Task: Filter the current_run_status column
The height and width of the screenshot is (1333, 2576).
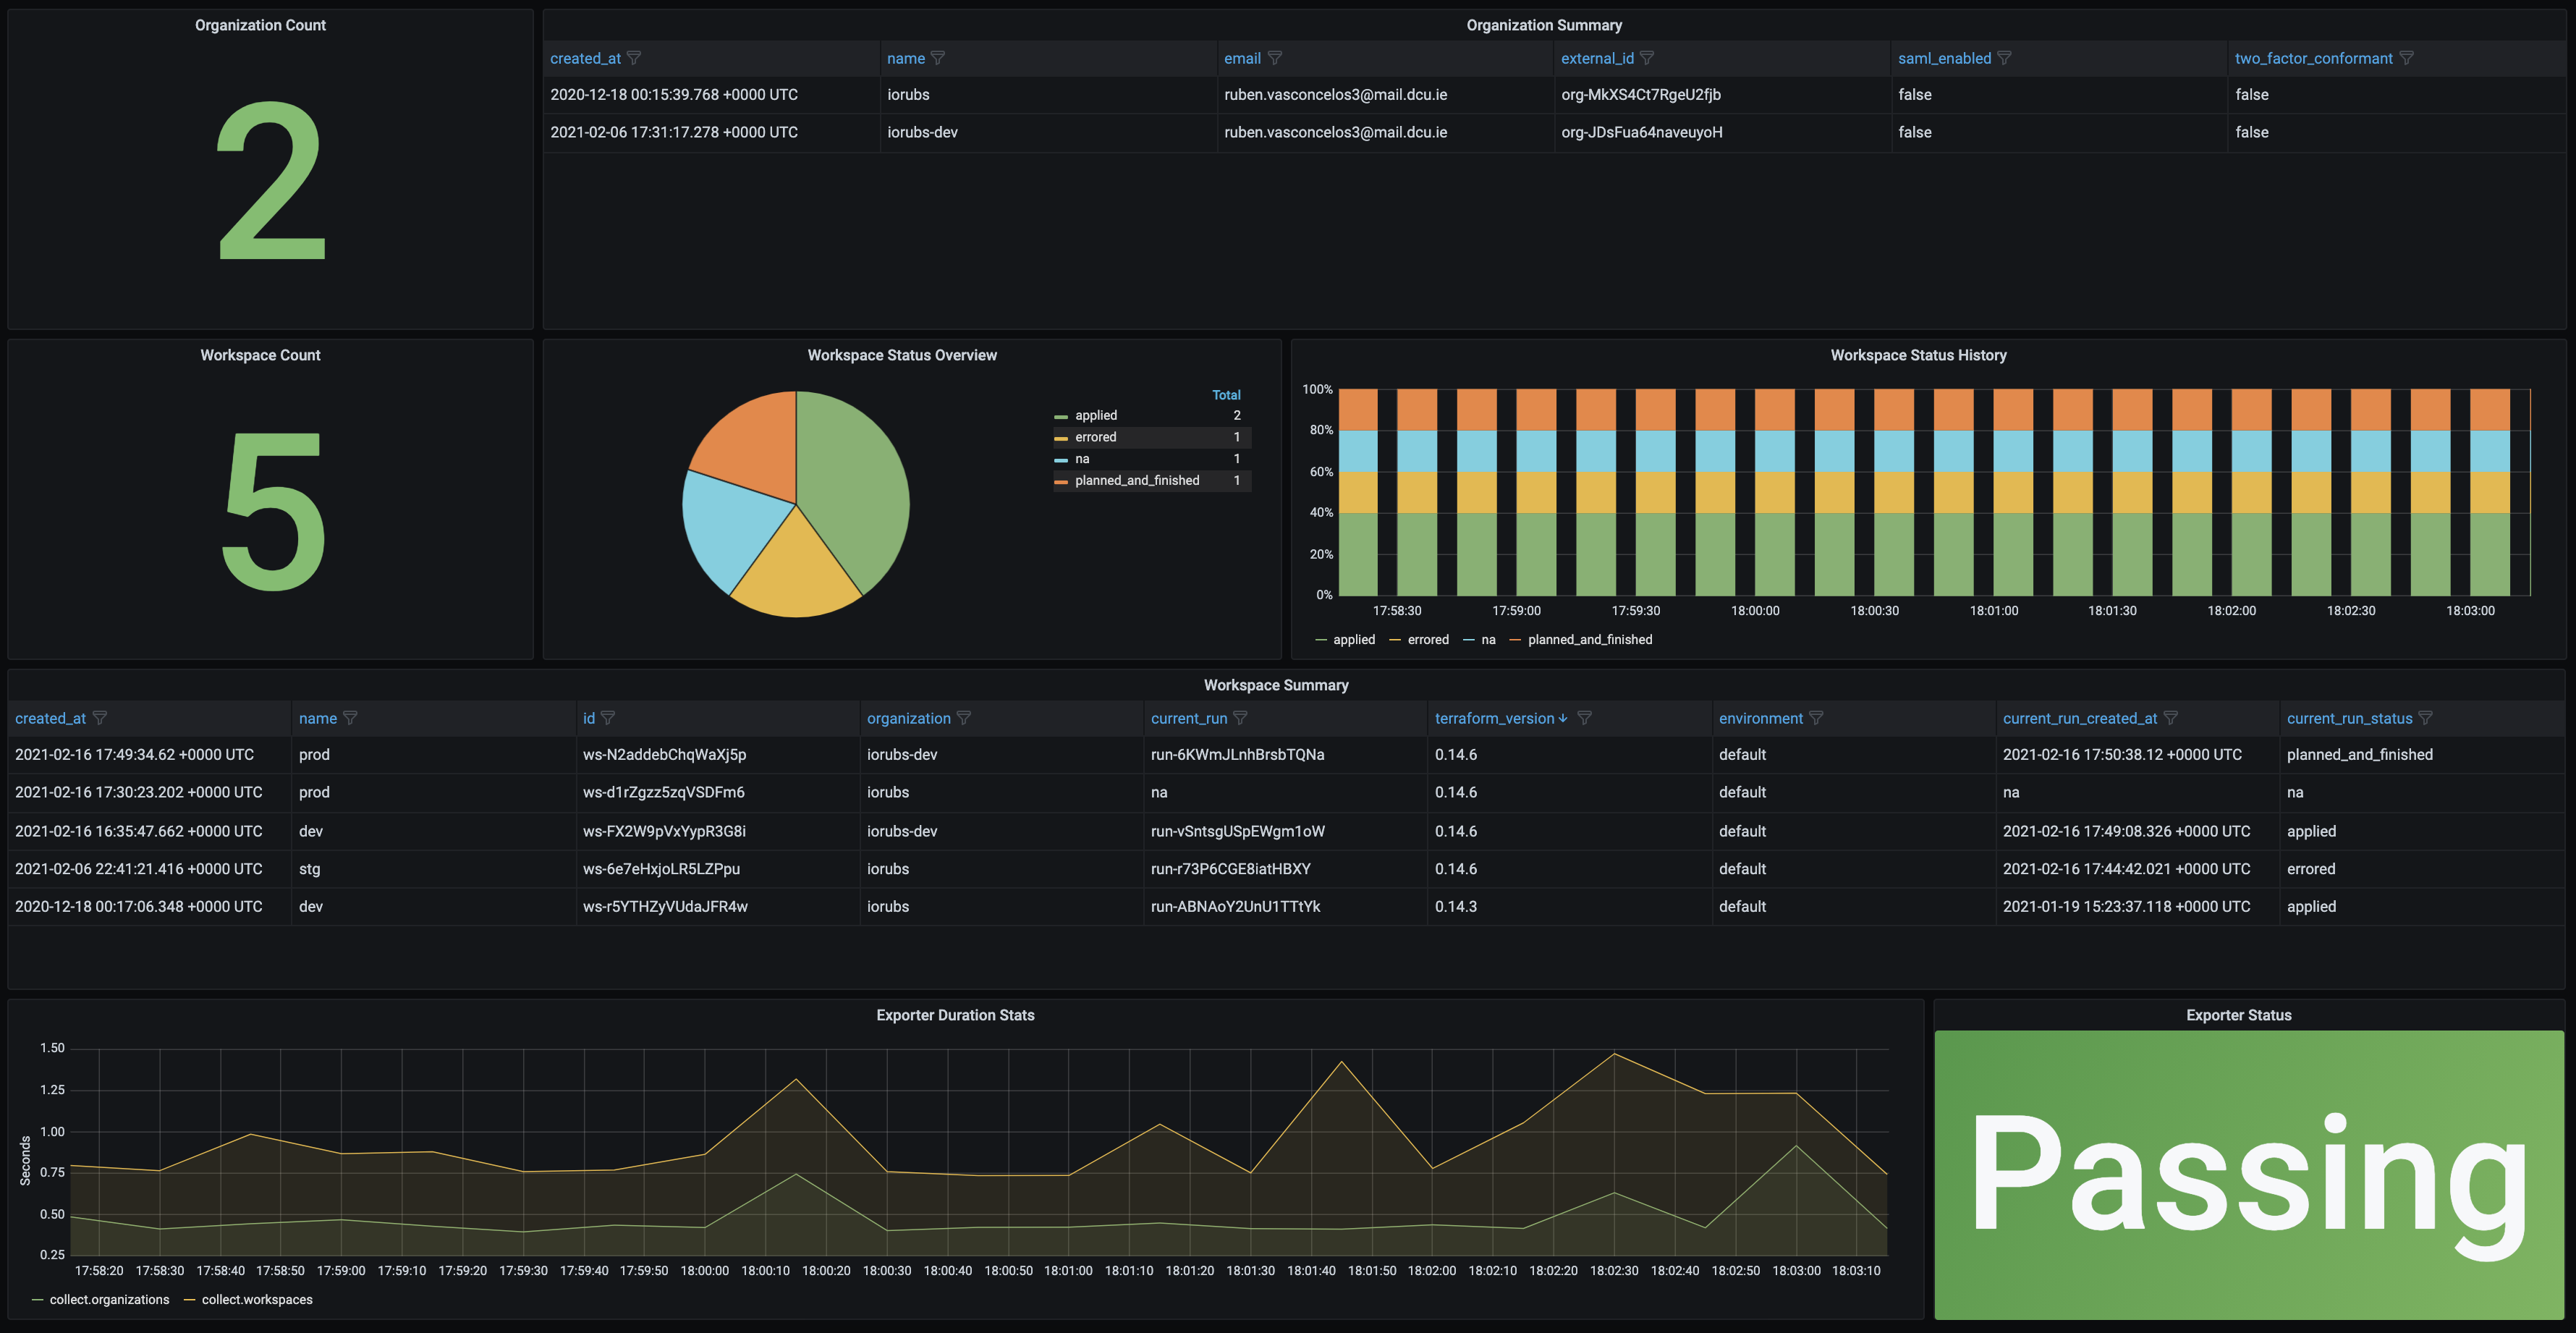Action: coord(2425,718)
